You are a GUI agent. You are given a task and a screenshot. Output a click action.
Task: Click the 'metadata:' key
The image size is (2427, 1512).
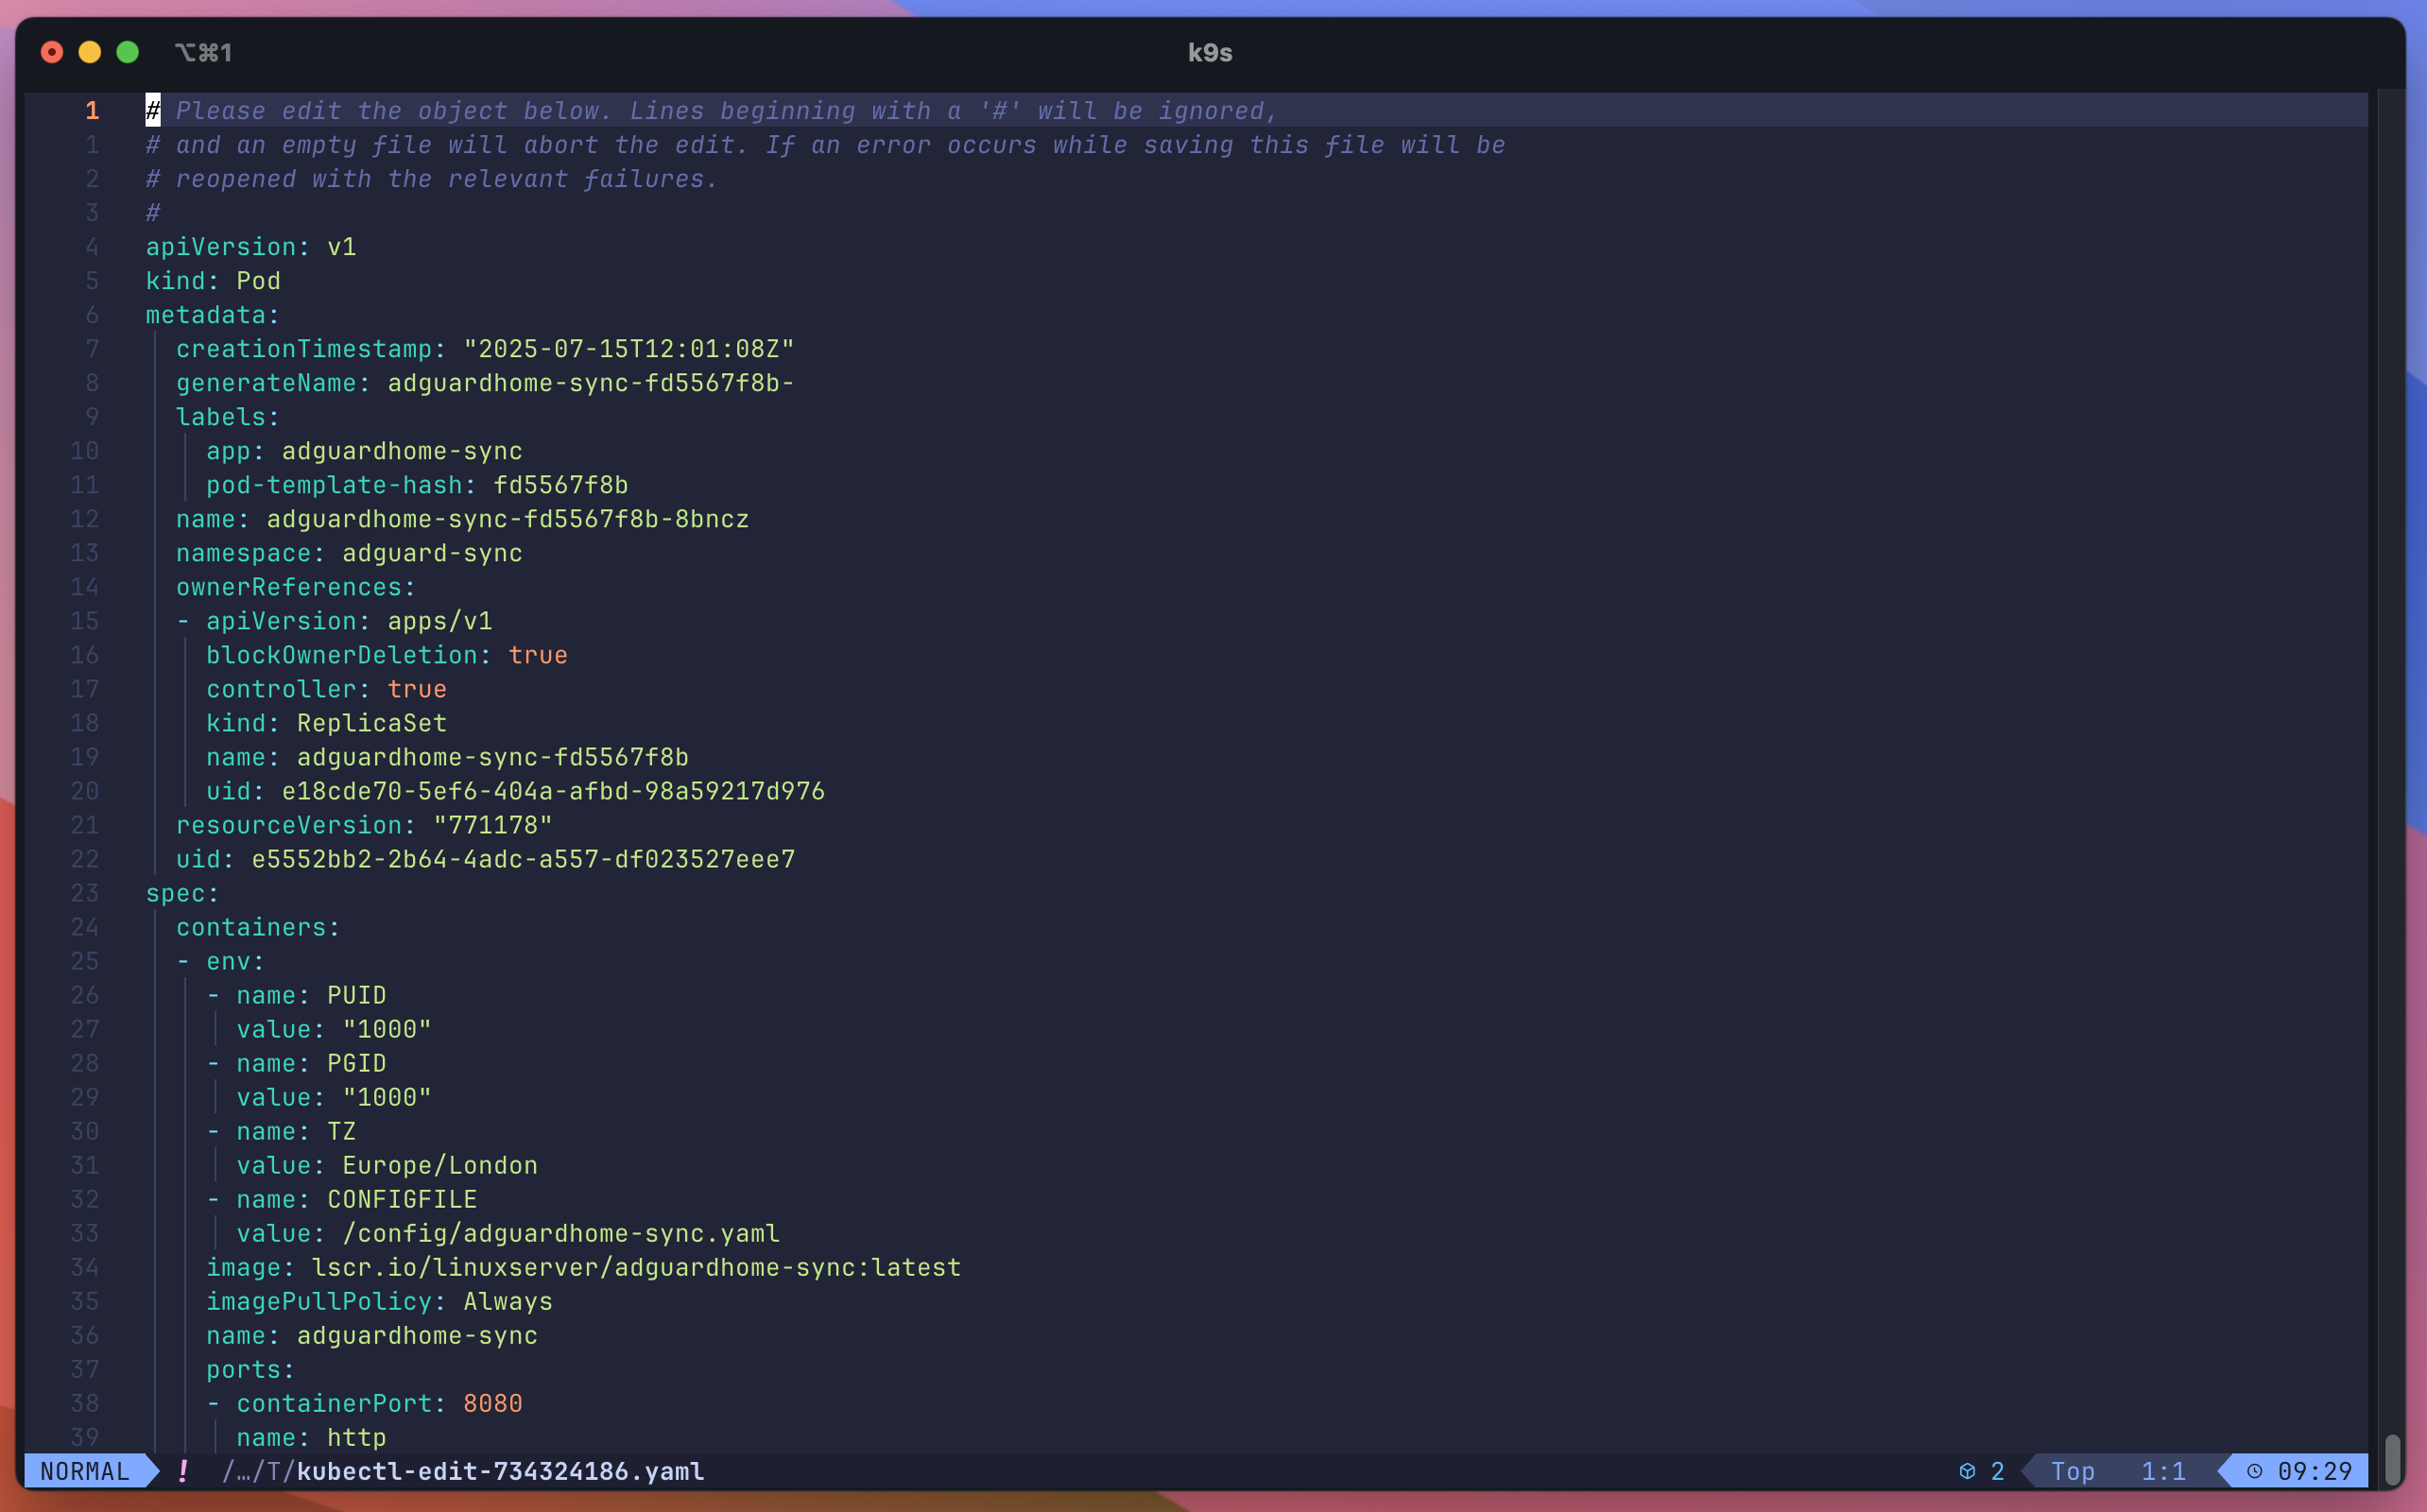213,315
